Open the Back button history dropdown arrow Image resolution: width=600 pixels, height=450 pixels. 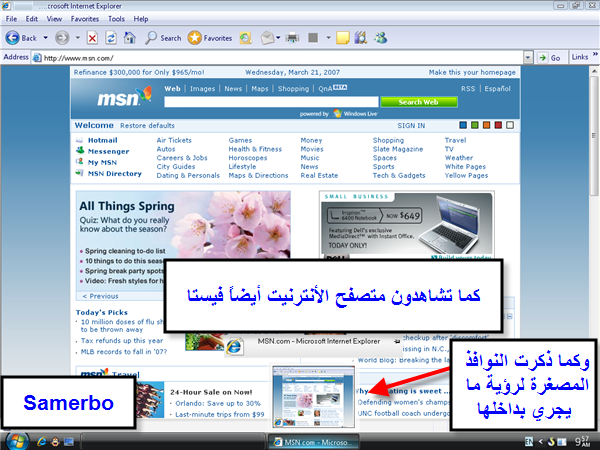45,38
